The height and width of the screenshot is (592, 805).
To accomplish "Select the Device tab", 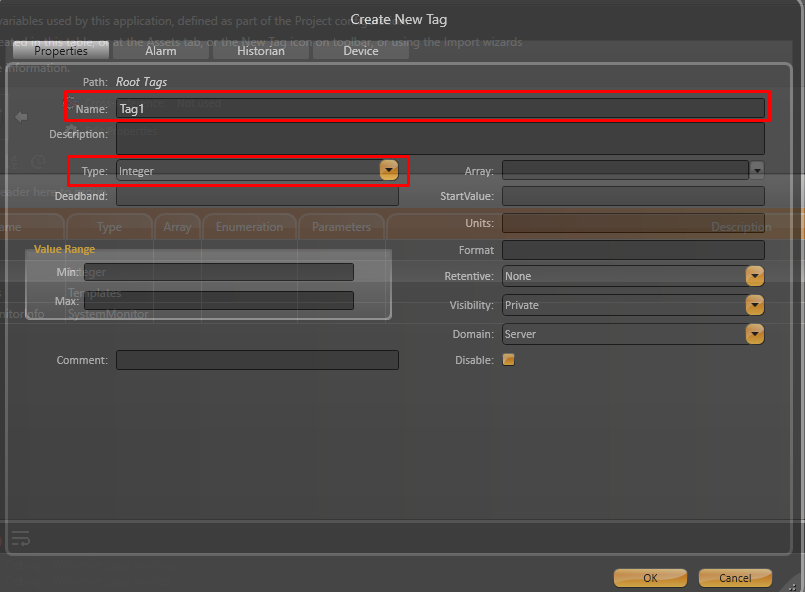I will (x=361, y=50).
